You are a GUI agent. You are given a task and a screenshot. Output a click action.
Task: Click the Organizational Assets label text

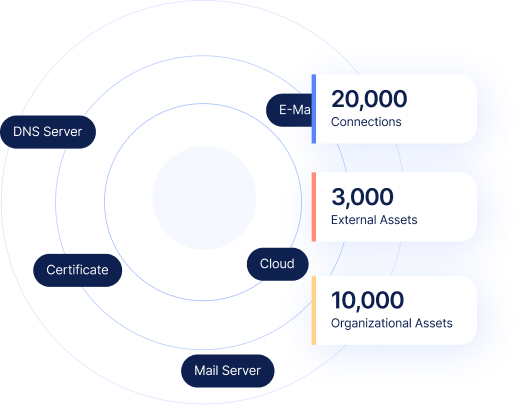(x=391, y=323)
